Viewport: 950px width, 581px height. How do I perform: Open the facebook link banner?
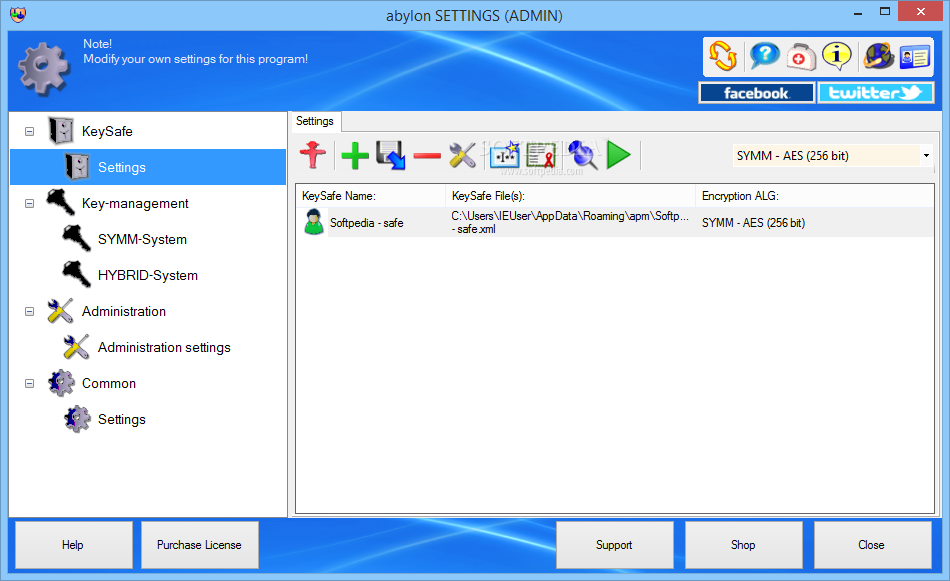click(x=756, y=93)
